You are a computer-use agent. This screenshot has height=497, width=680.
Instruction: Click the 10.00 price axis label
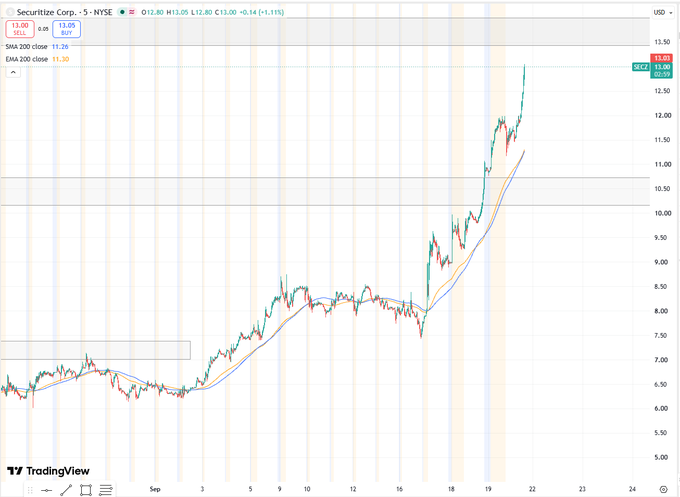663,213
